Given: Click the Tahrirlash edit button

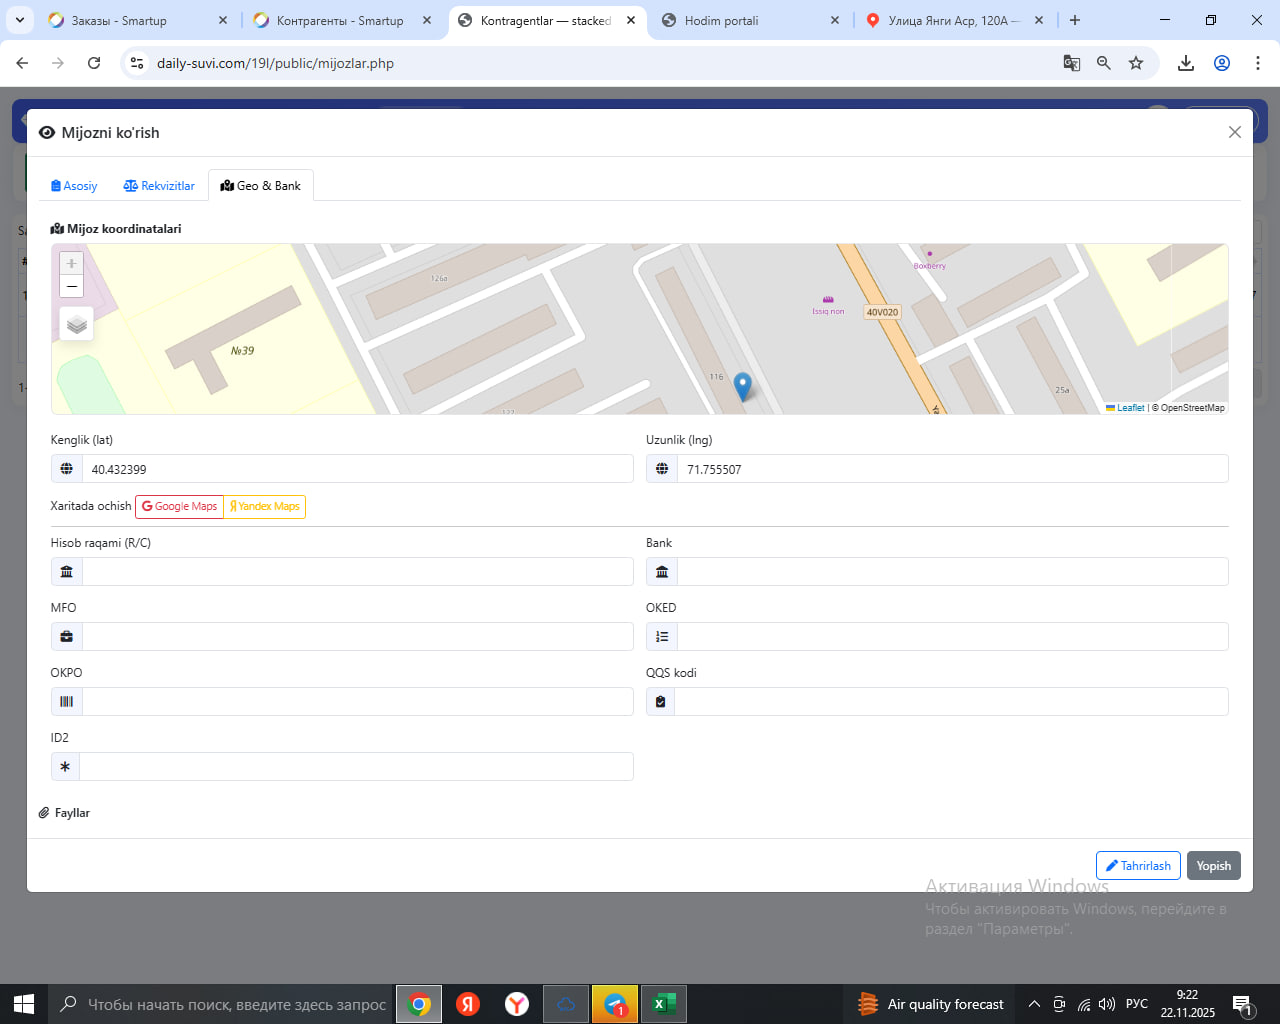Looking at the screenshot, I should click(x=1138, y=866).
